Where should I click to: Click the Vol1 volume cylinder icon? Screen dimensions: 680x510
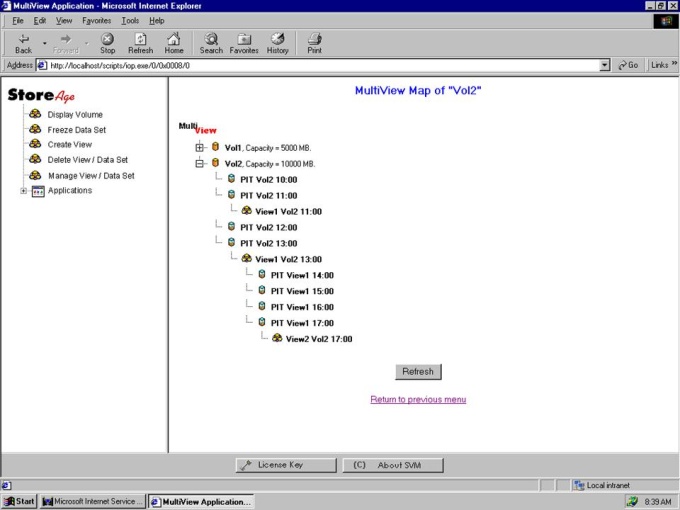click(x=215, y=147)
